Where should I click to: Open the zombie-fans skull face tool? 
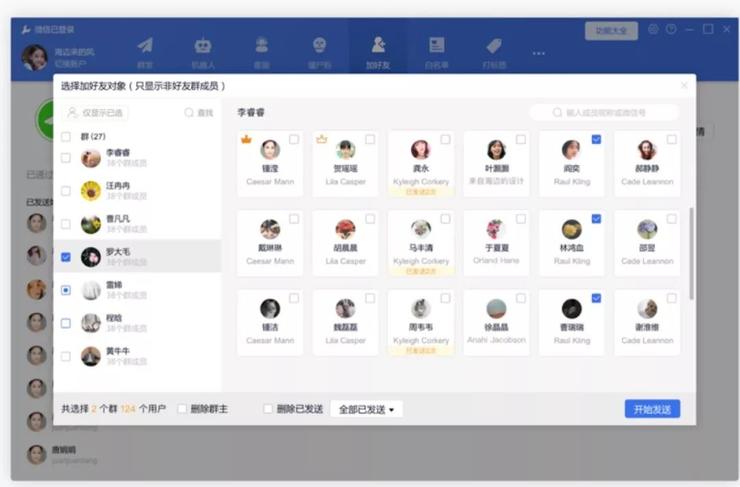click(320, 45)
